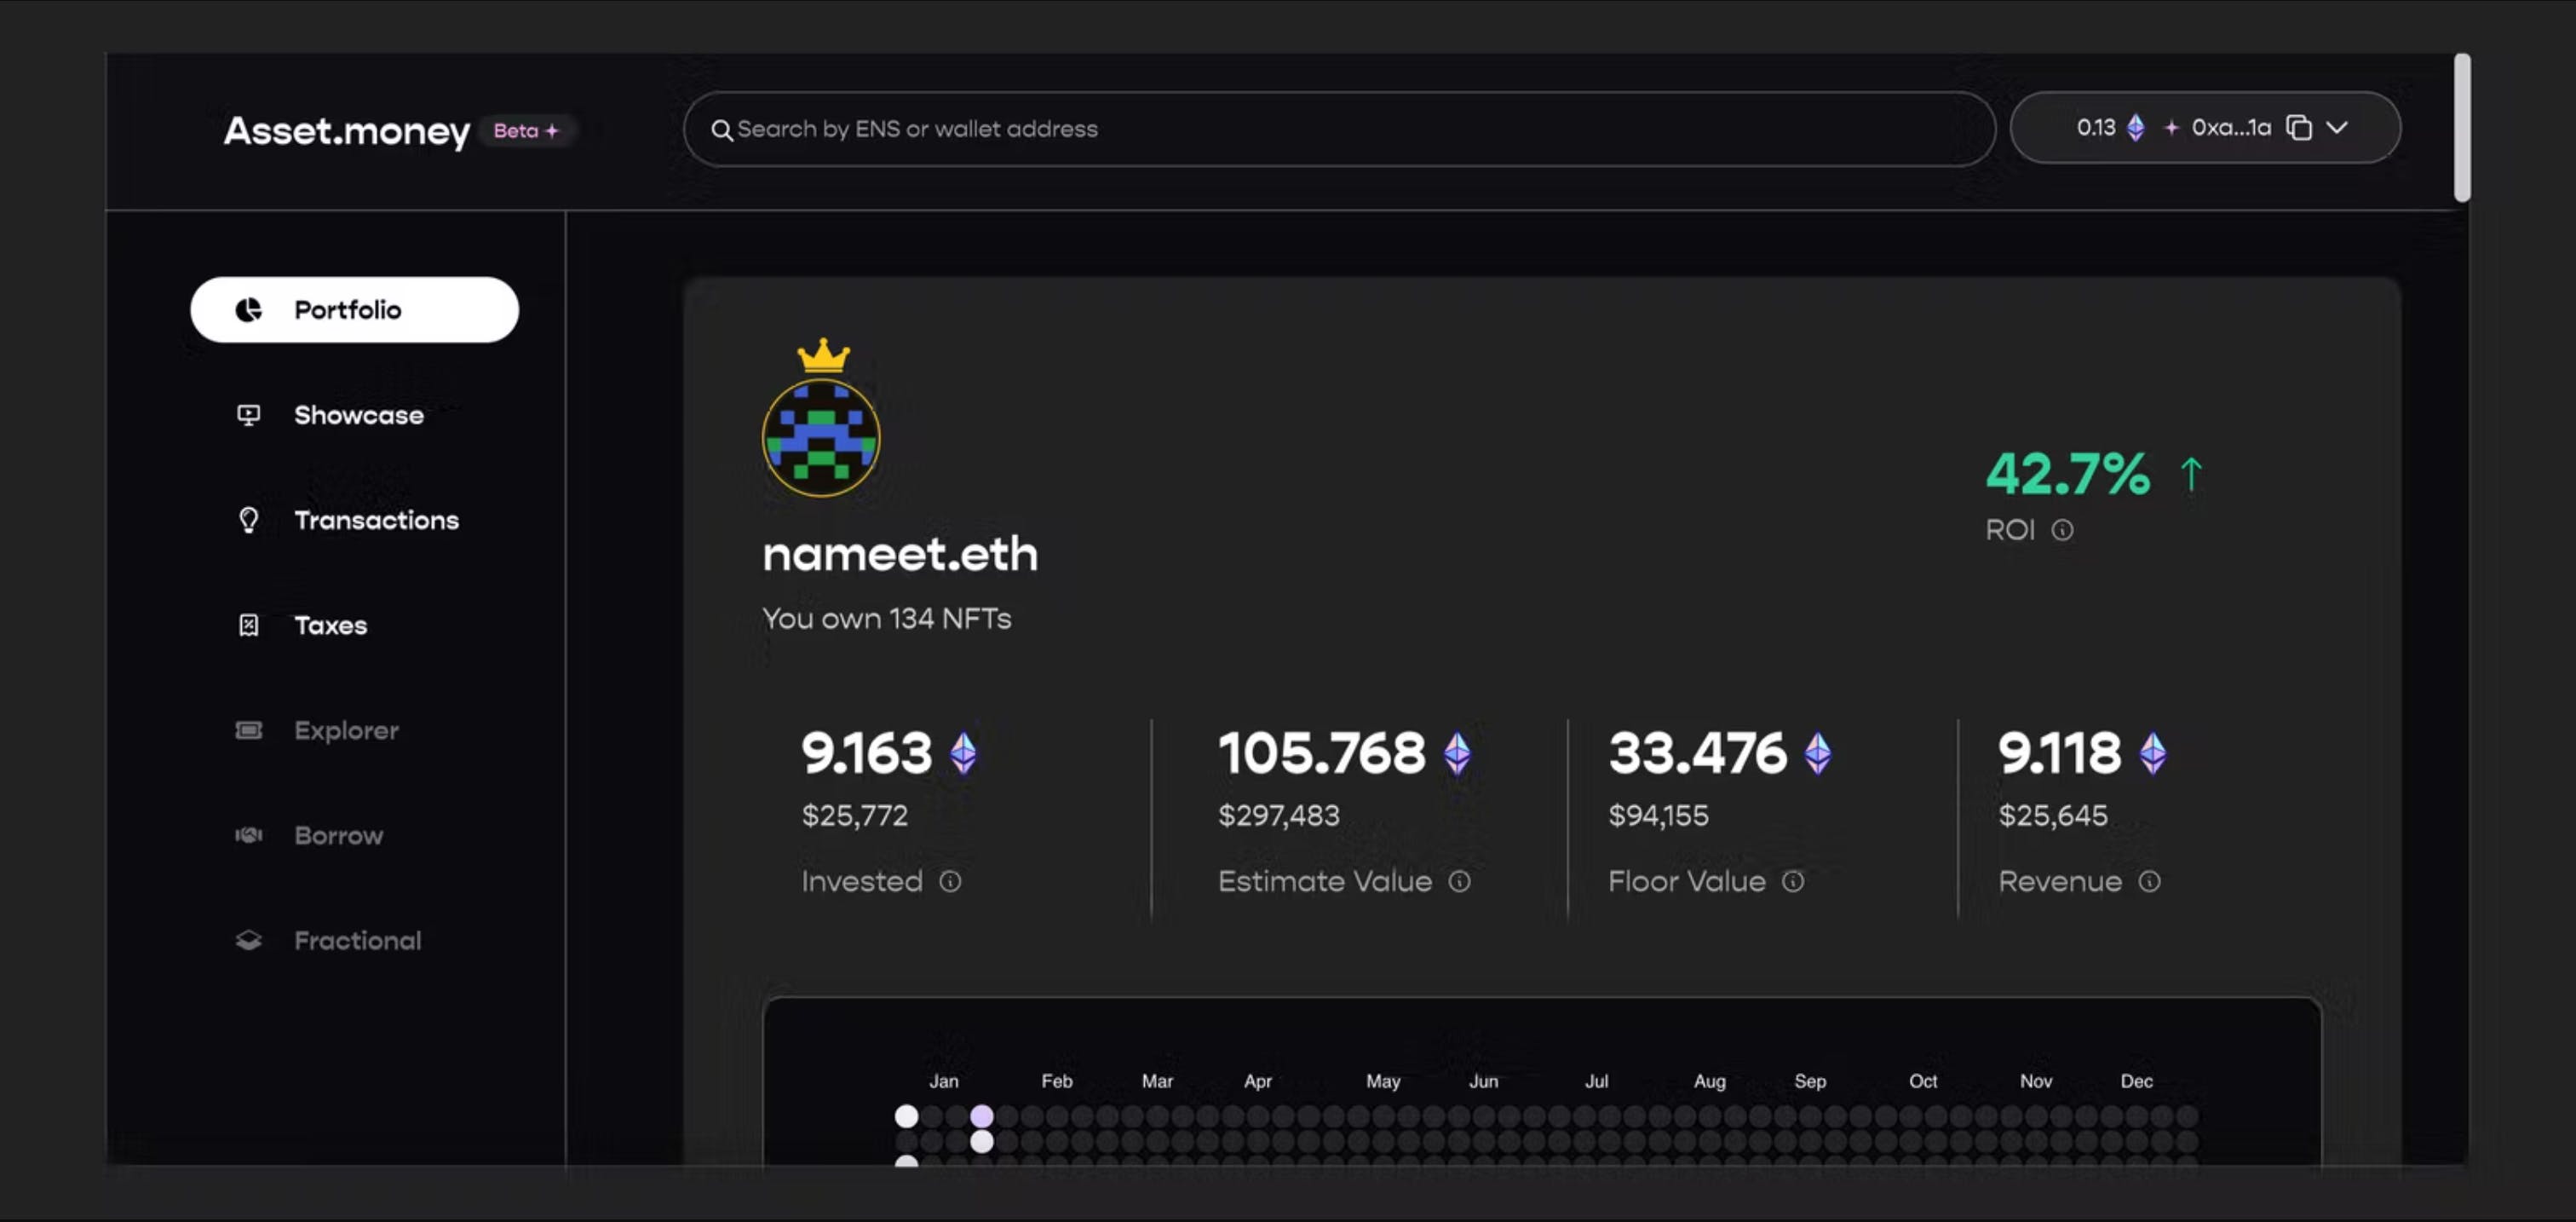
Task: Expand the wallet account dropdown chevron
Action: coord(2337,128)
